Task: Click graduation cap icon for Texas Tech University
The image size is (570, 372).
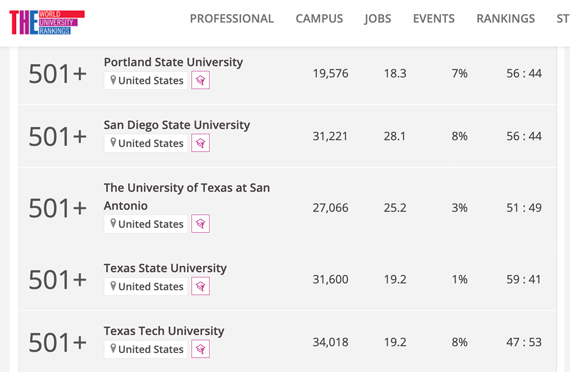Action: point(200,349)
